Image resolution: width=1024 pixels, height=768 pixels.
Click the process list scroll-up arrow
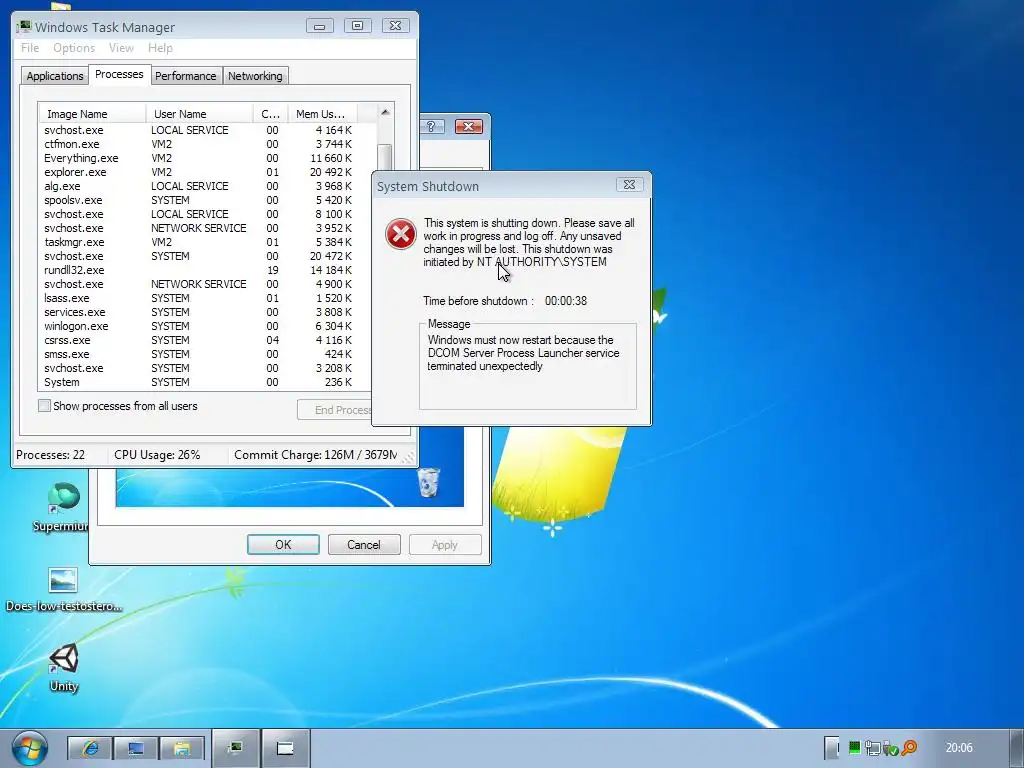point(385,112)
